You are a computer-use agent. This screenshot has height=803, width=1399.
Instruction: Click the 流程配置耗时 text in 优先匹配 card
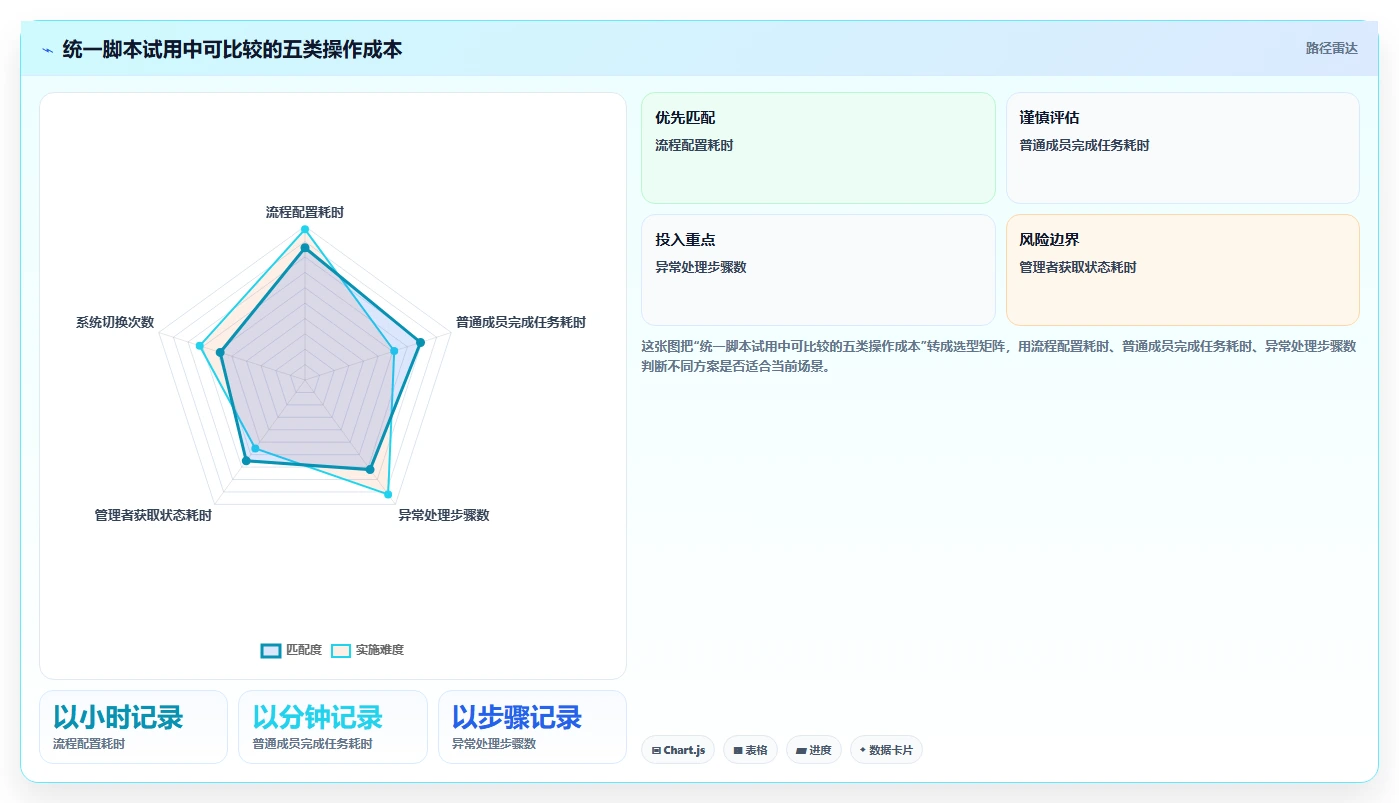[694, 145]
